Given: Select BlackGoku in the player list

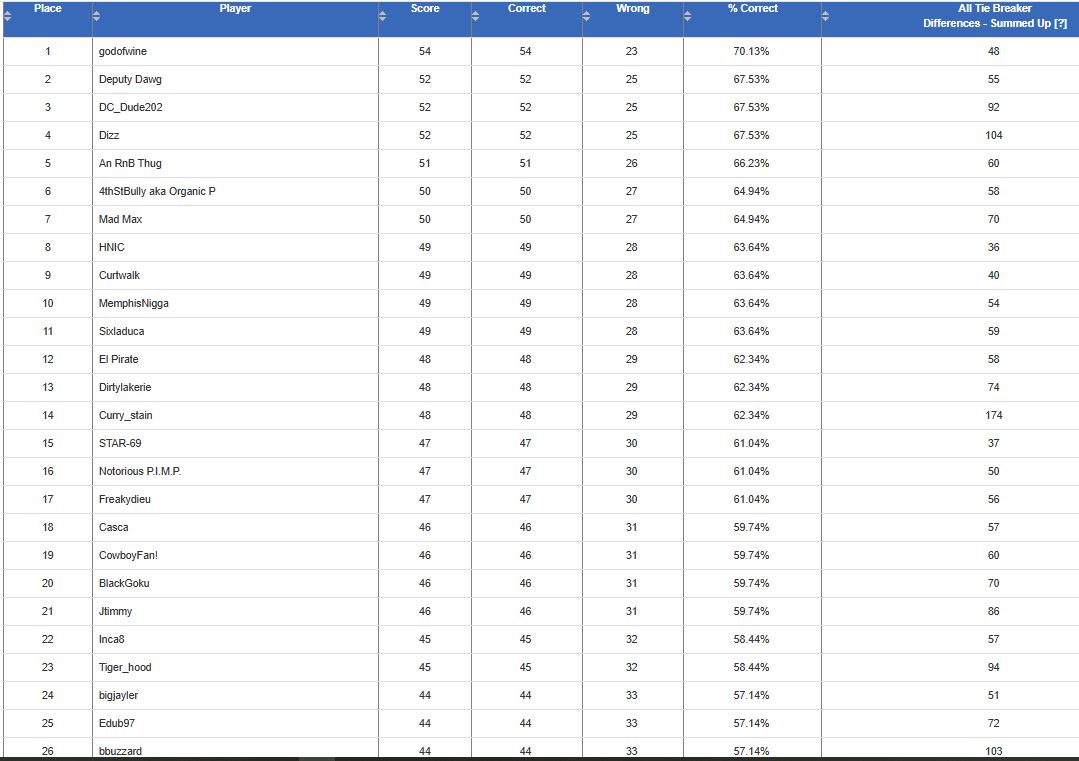Looking at the screenshot, I should pos(124,583).
